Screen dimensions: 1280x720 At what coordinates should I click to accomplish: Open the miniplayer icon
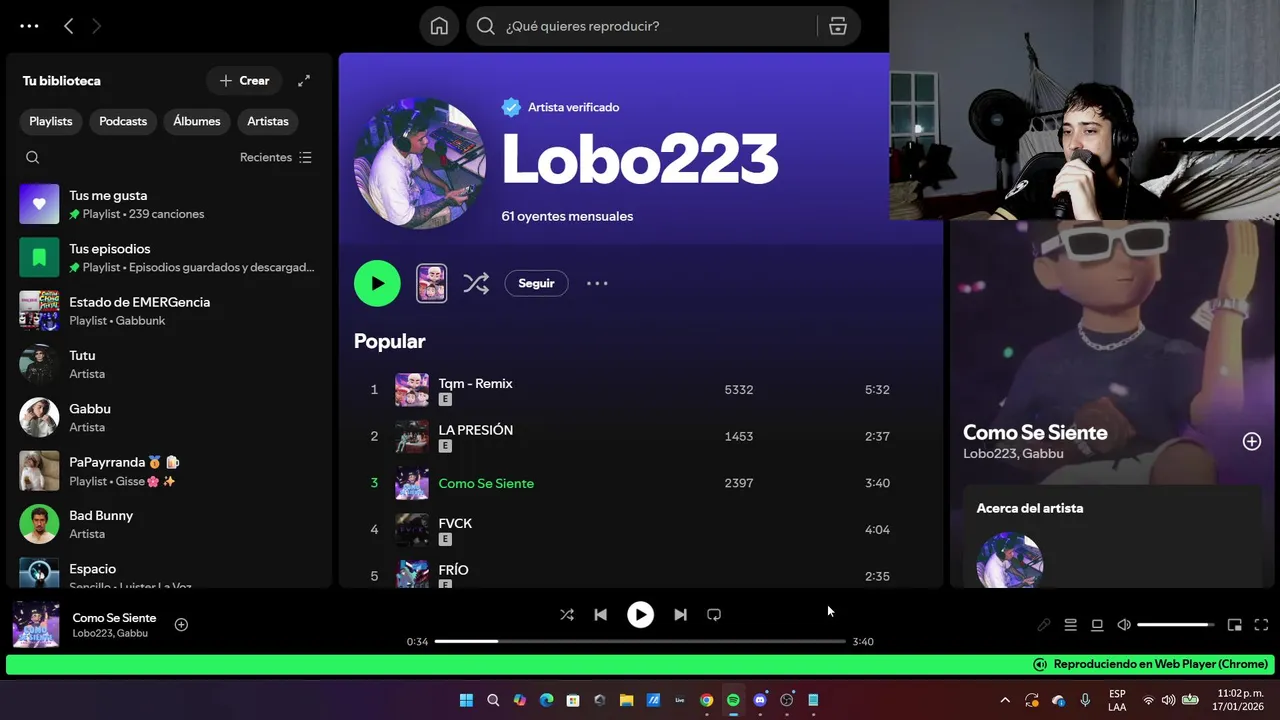tap(1235, 625)
